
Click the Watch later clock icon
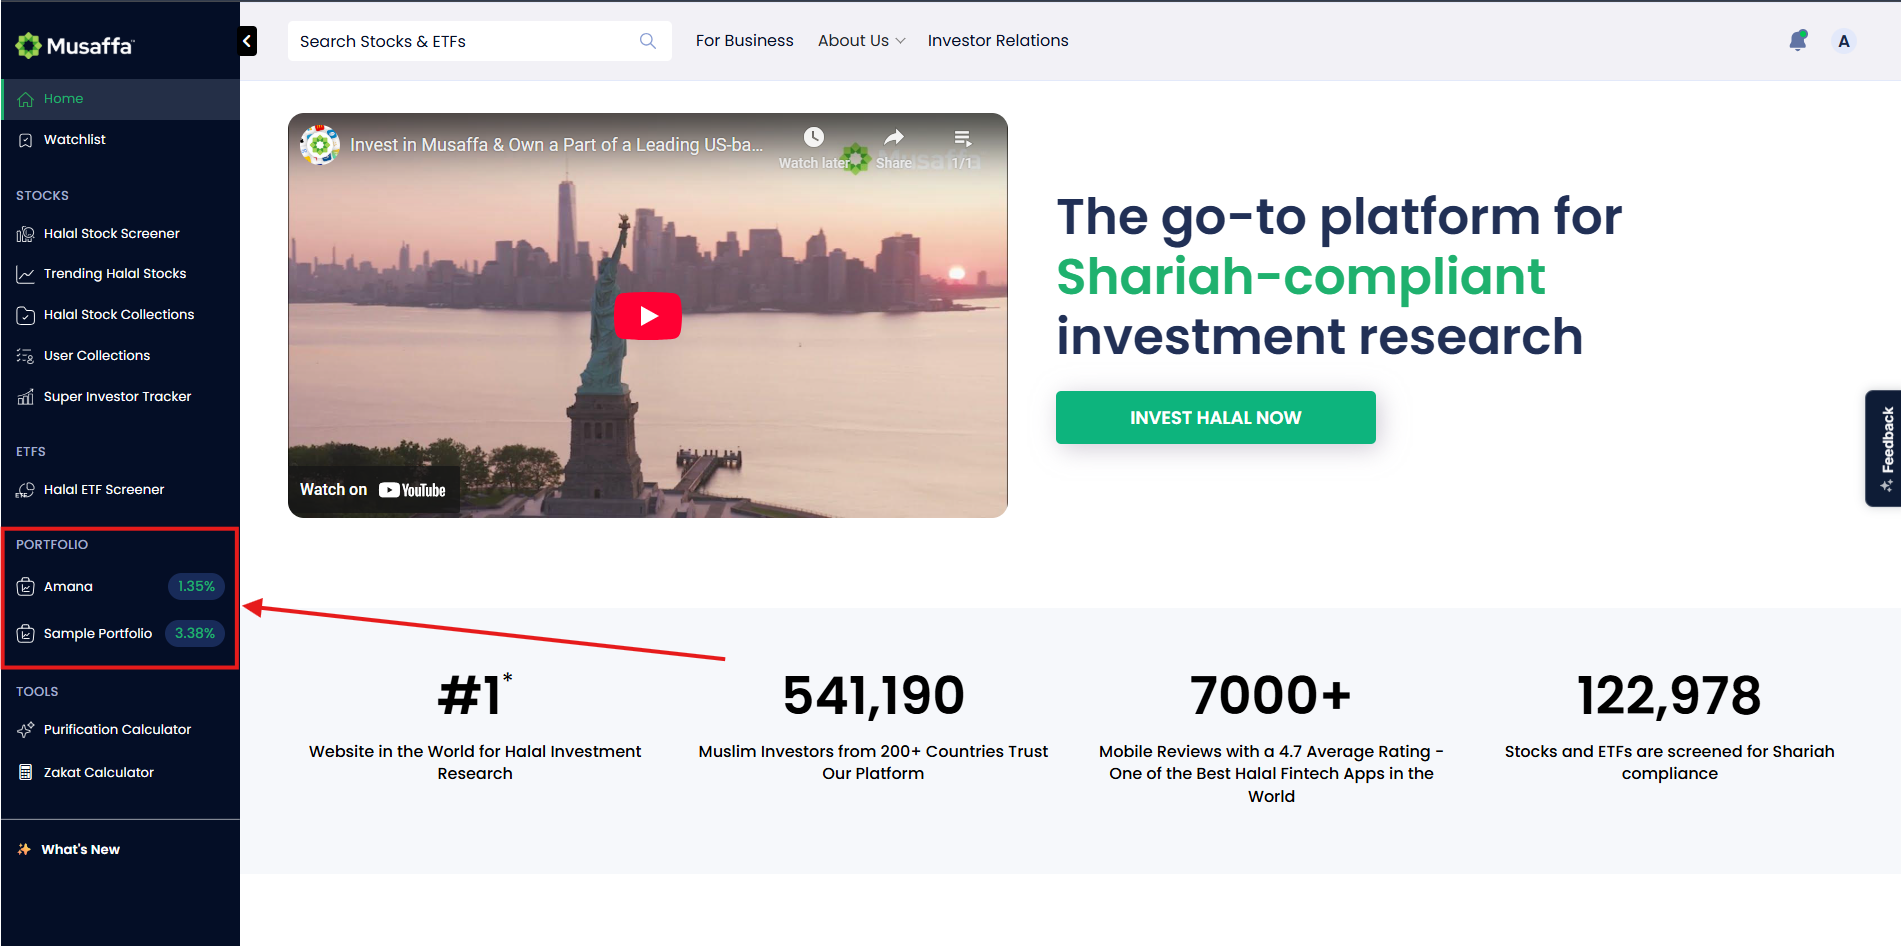[x=814, y=137]
